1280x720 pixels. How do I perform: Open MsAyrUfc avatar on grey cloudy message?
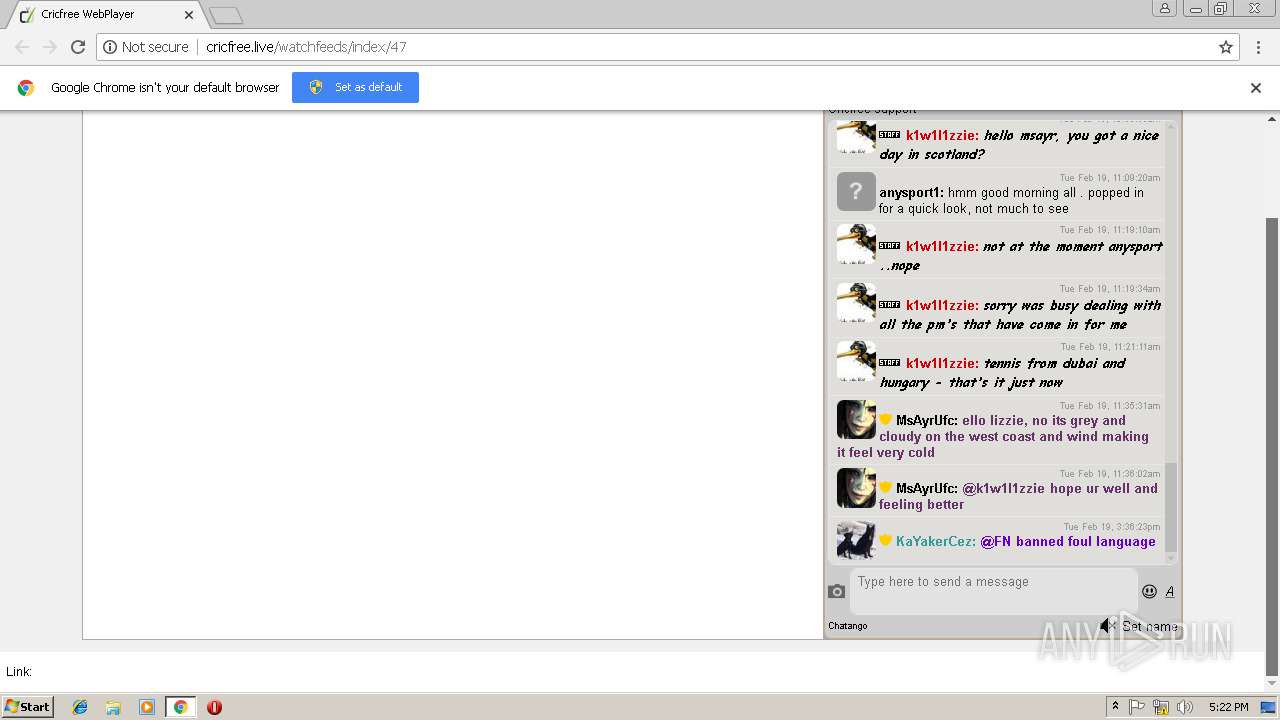coord(856,419)
